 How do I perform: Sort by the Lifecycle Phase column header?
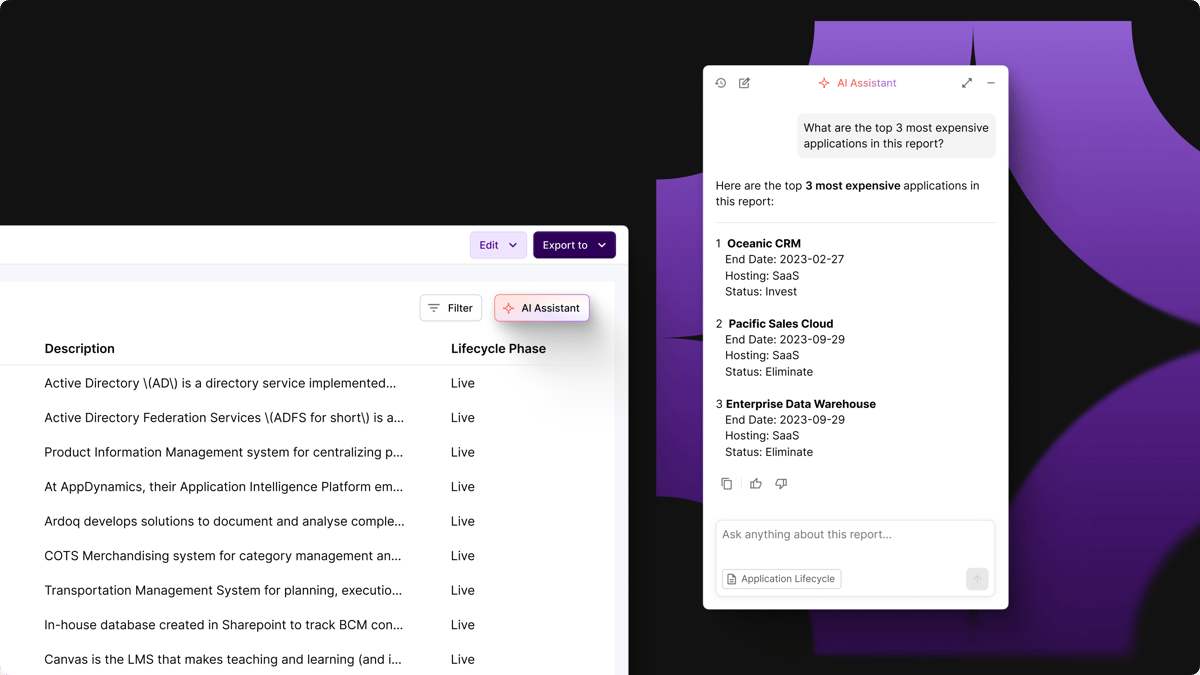pos(498,349)
